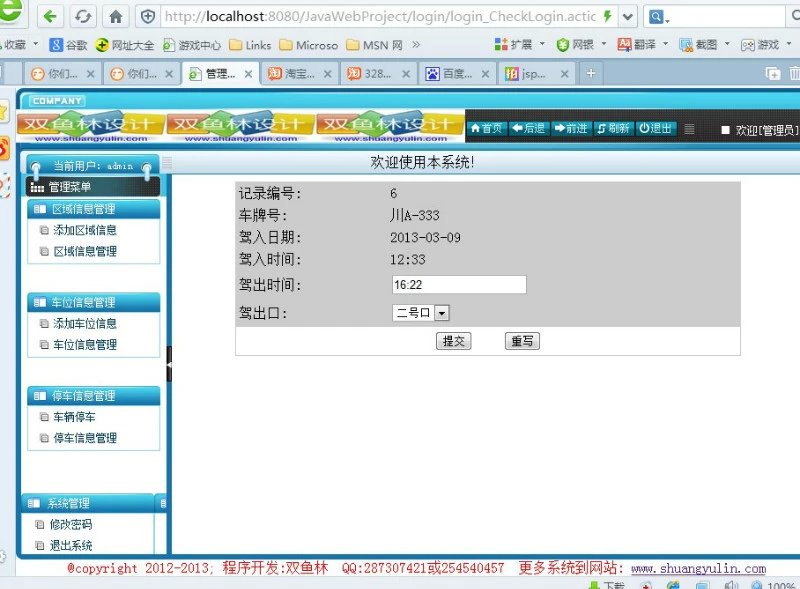This screenshot has width=800, height=589.
Task: Click the 退出 logout button in header
Action: pyautogui.click(x=656, y=128)
